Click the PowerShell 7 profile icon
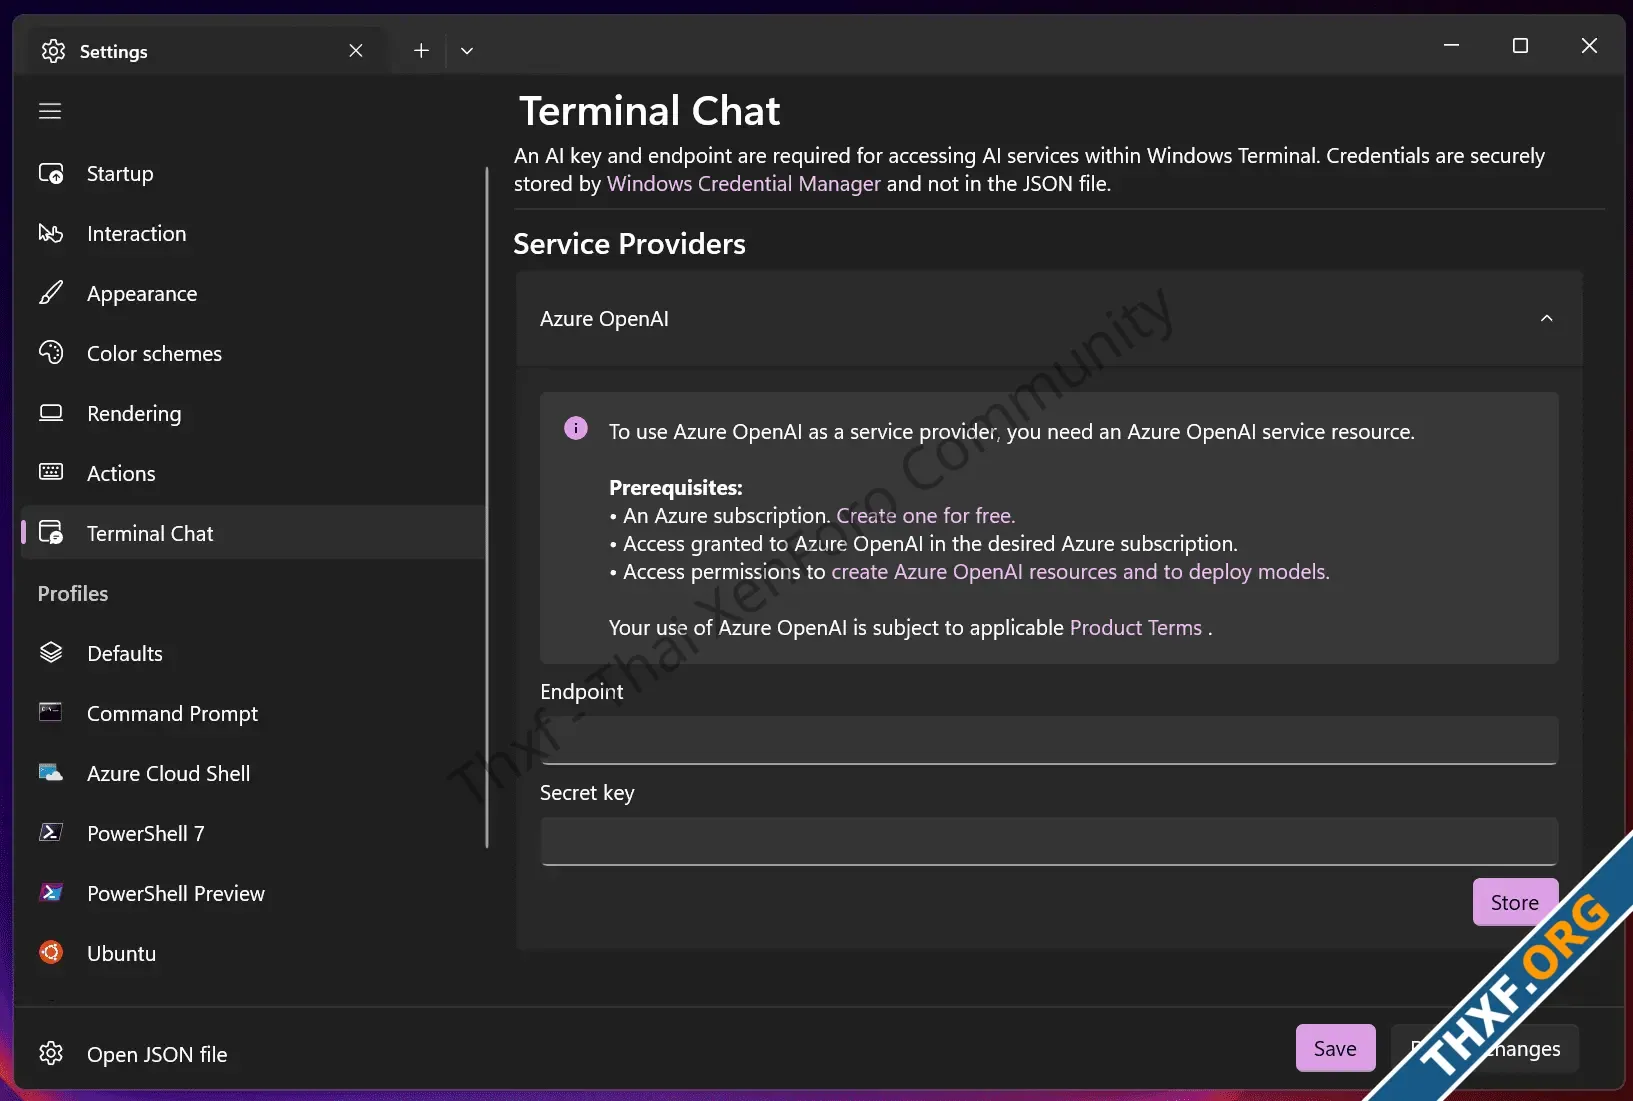Viewport: 1633px width, 1101px height. tap(51, 832)
